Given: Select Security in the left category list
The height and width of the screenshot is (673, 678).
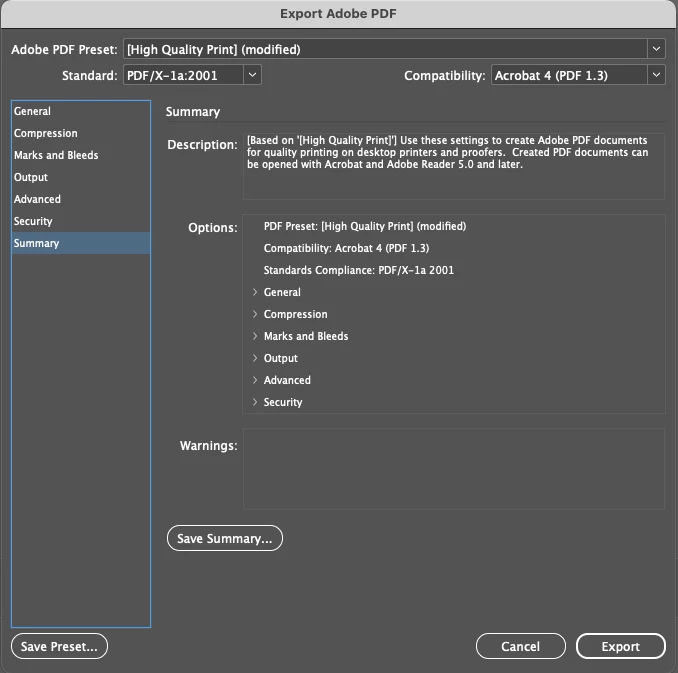Looking at the screenshot, I should coord(81,221).
